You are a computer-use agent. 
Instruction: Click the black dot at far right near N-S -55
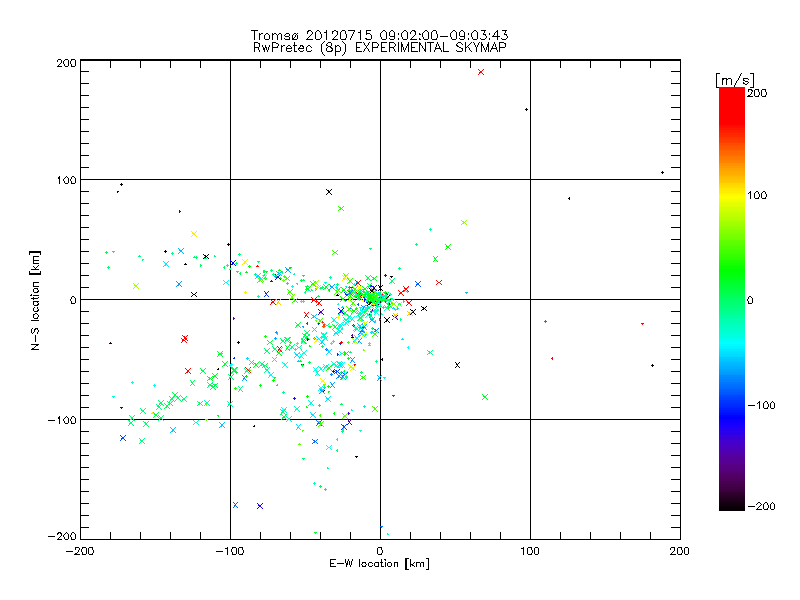coord(653,365)
